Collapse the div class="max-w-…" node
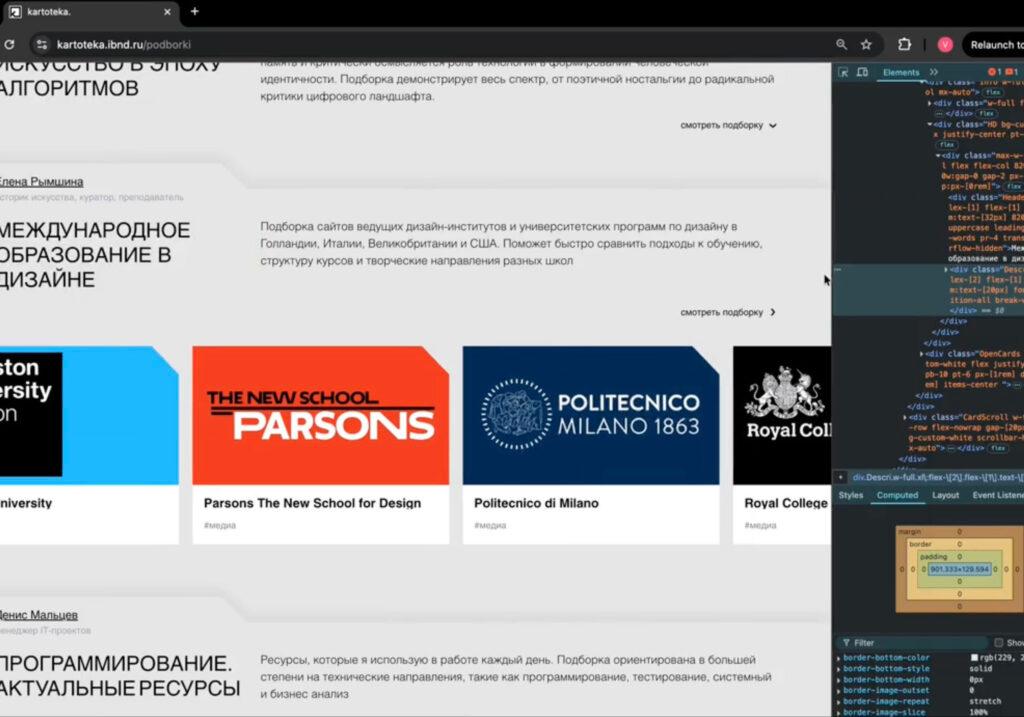This screenshot has height=717, width=1024. pyautogui.click(x=938, y=155)
